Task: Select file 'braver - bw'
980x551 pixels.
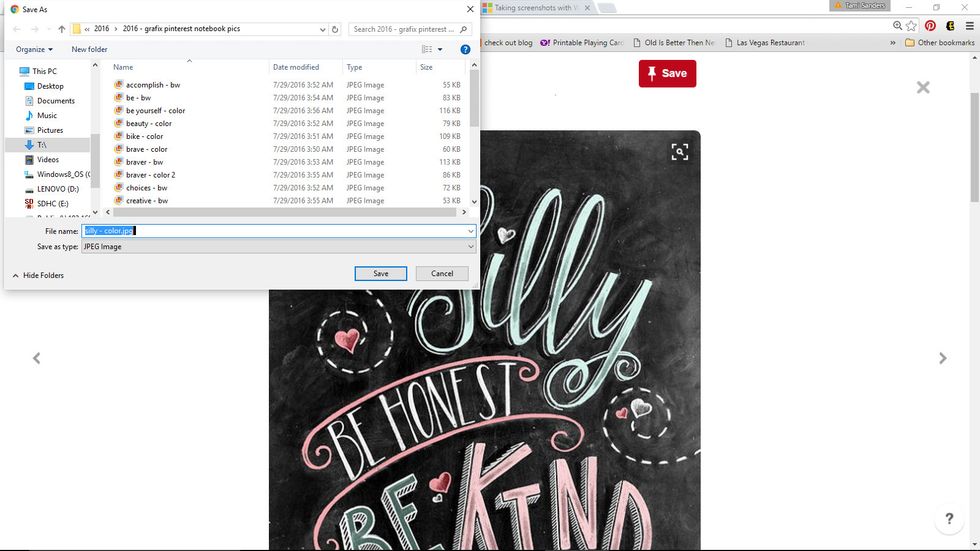Action: (x=144, y=162)
